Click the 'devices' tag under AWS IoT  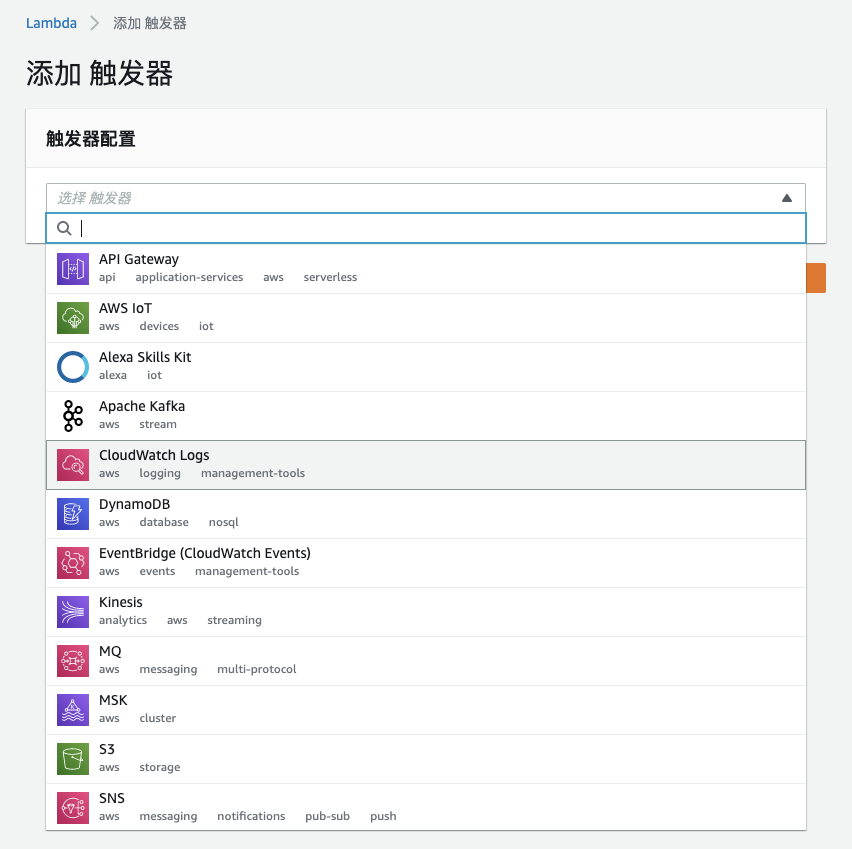159,326
